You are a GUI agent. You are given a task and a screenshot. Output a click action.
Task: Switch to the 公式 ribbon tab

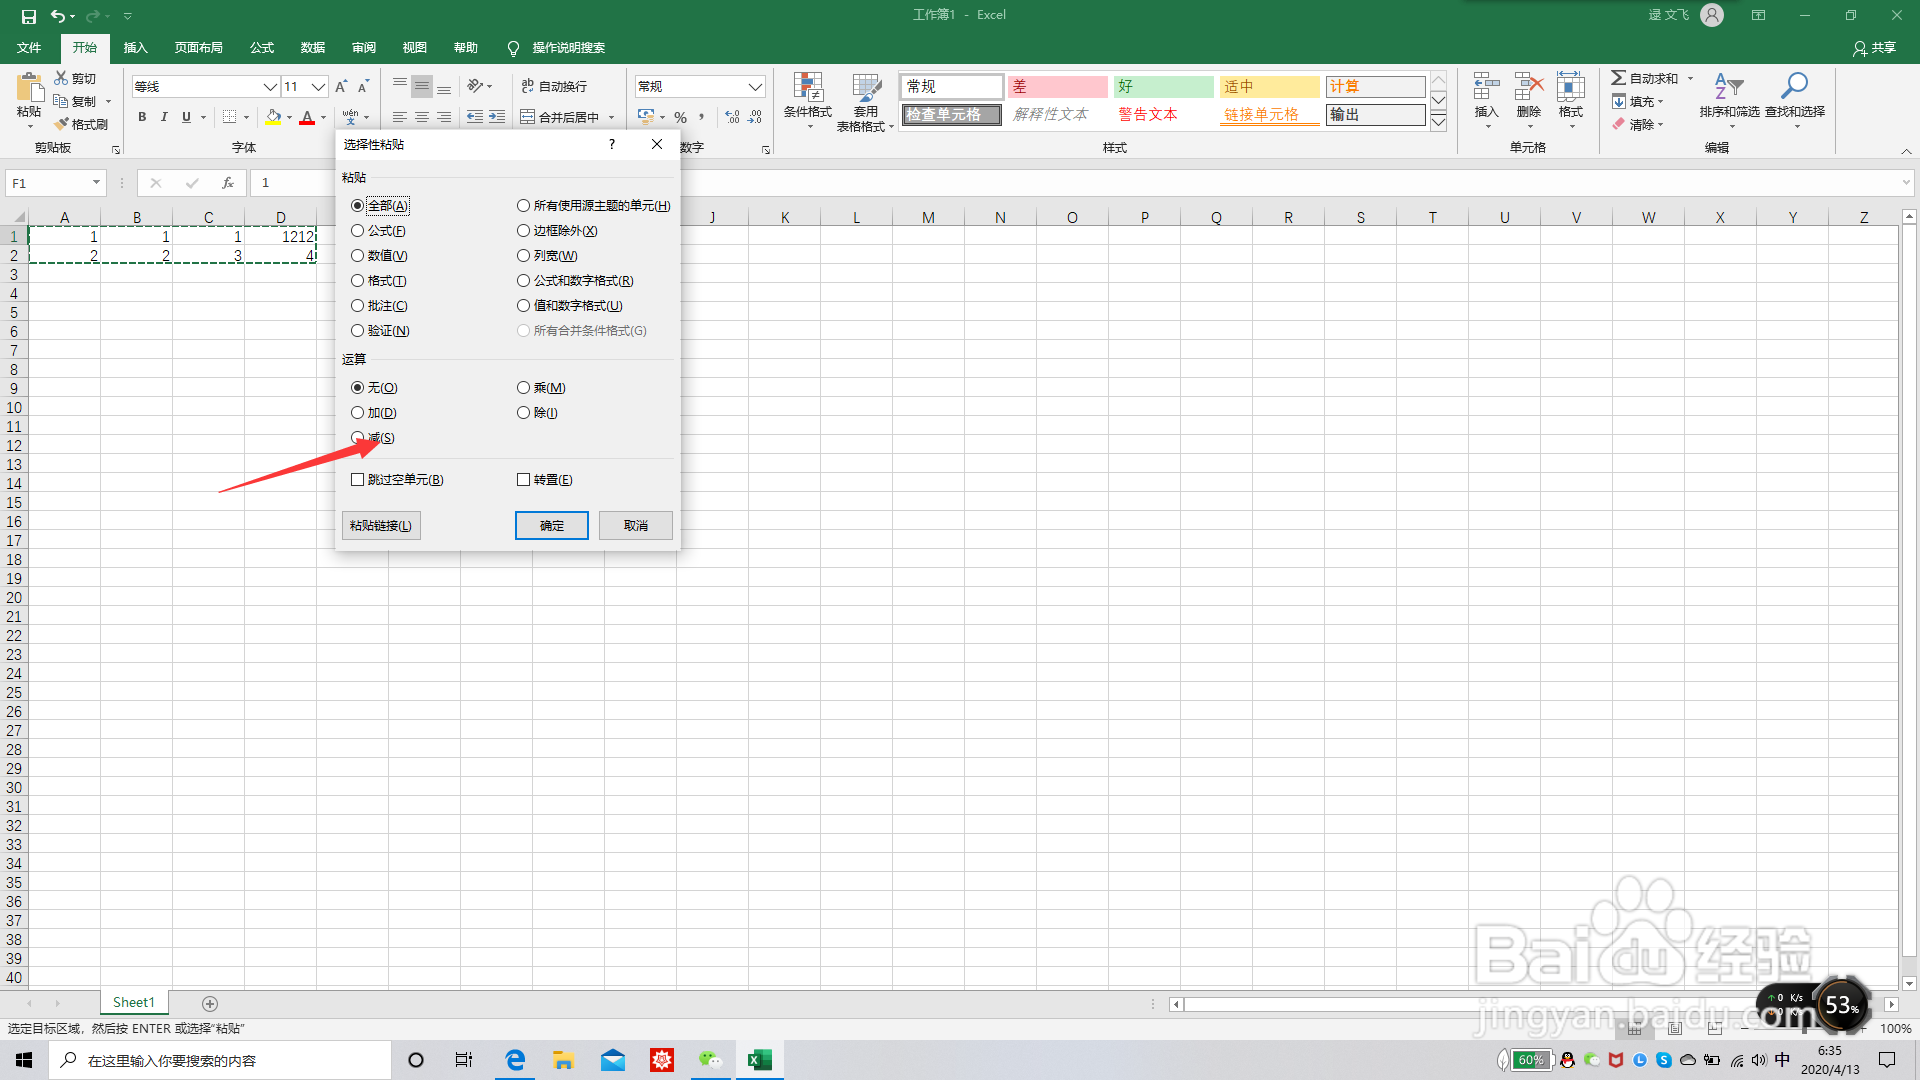(x=262, y=48)
